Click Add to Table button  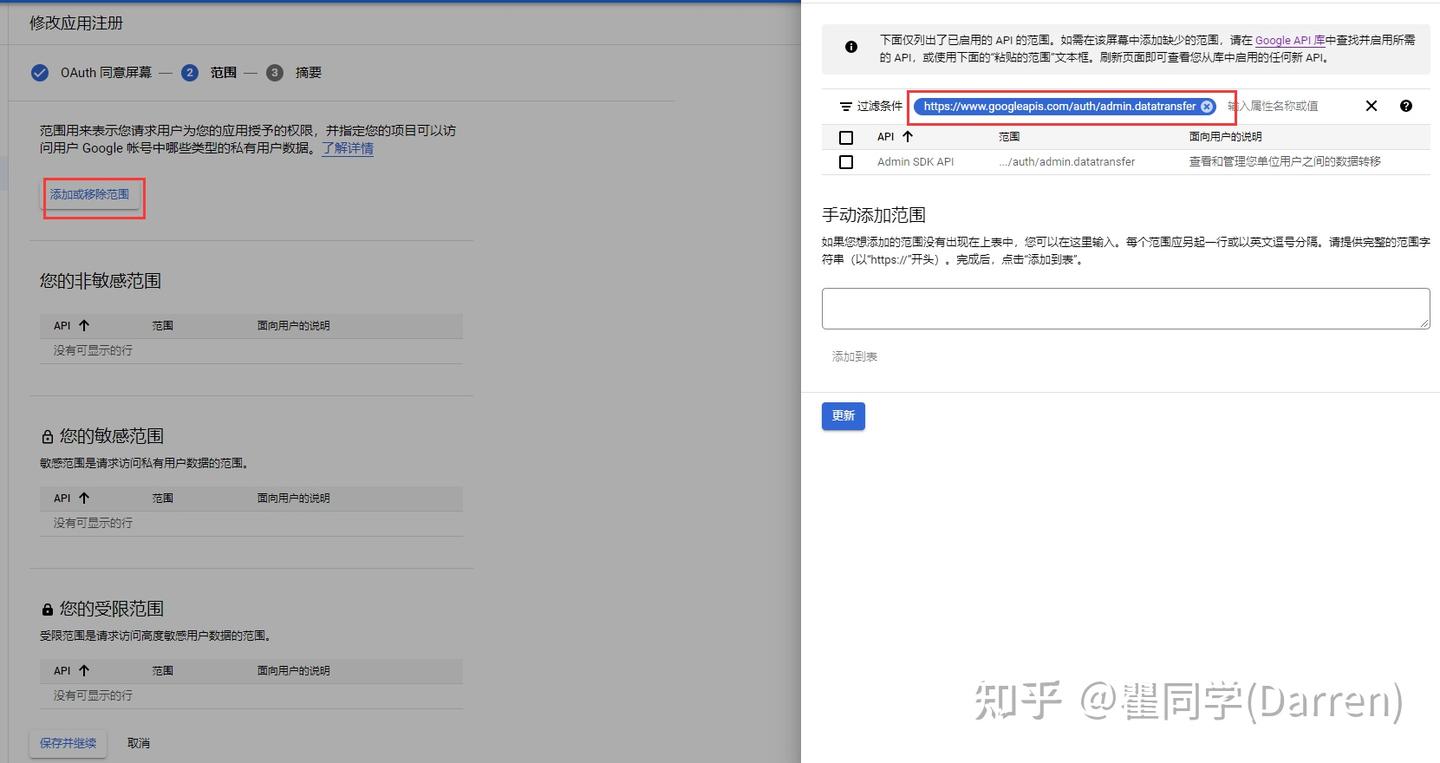(855, 356)
